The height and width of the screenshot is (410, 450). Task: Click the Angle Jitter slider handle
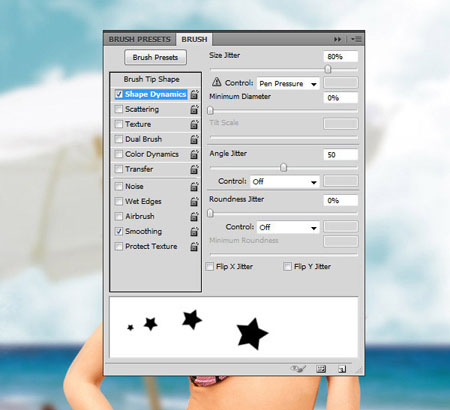tap(283, 167)
